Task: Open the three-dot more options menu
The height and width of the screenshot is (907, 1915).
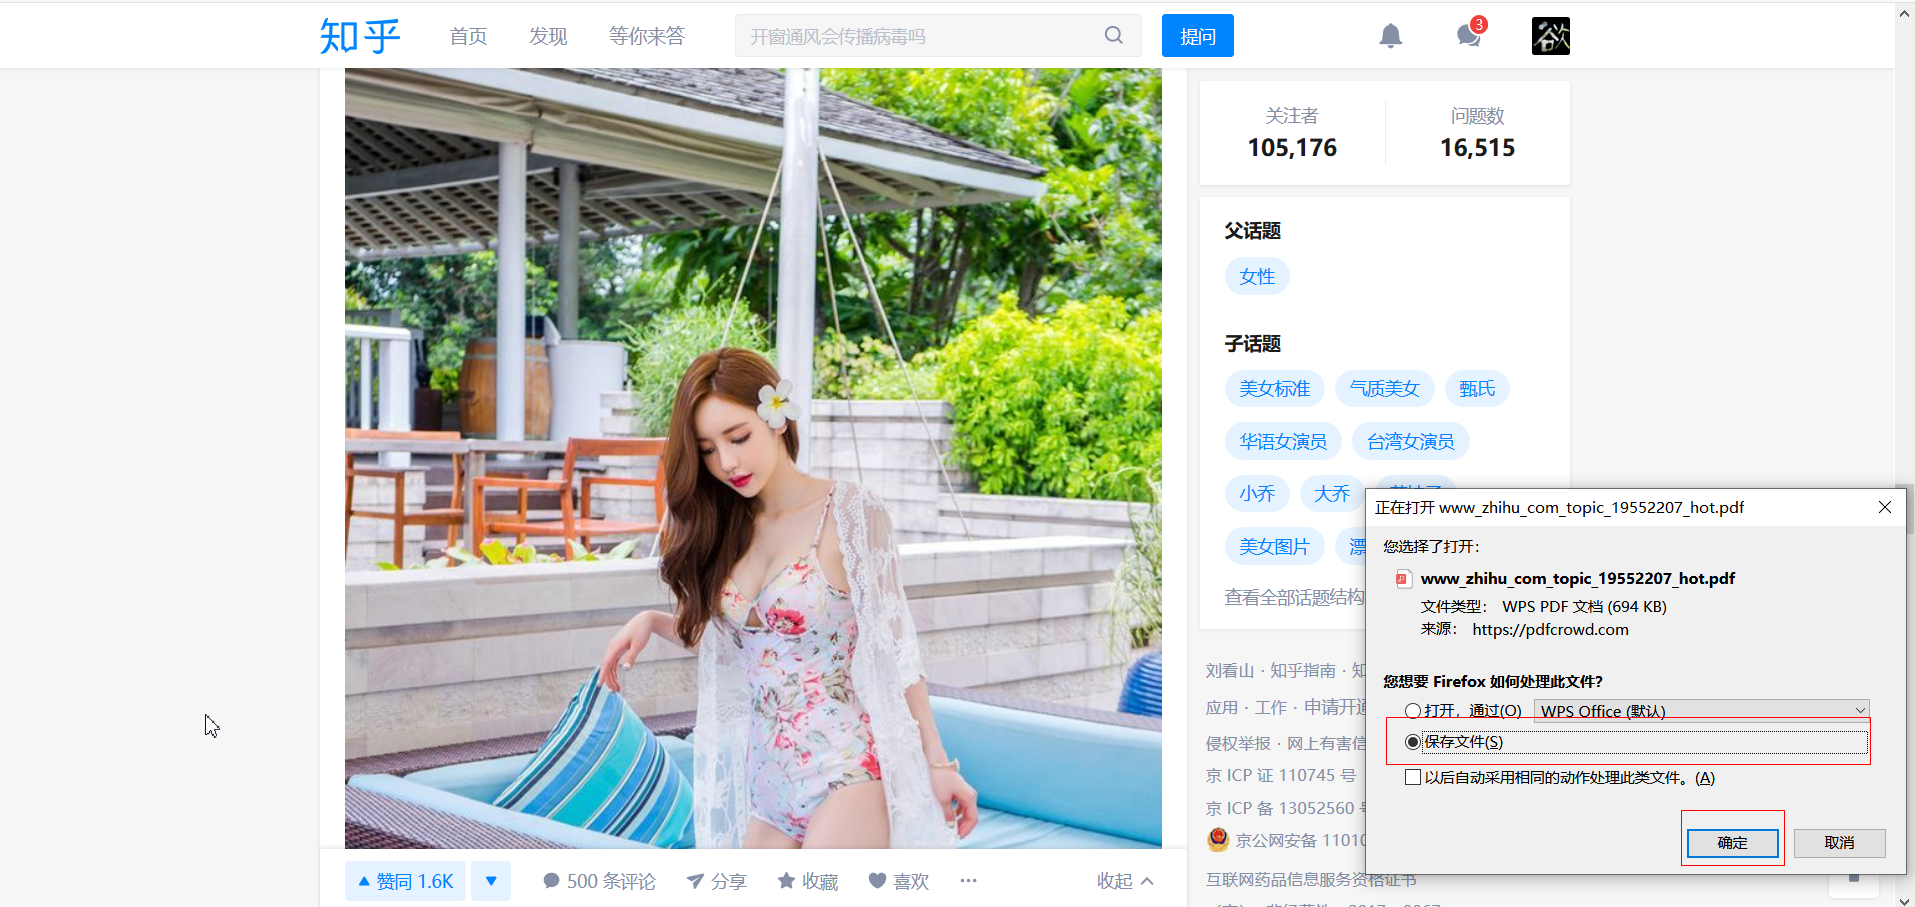Action: [x=968, y=880]
